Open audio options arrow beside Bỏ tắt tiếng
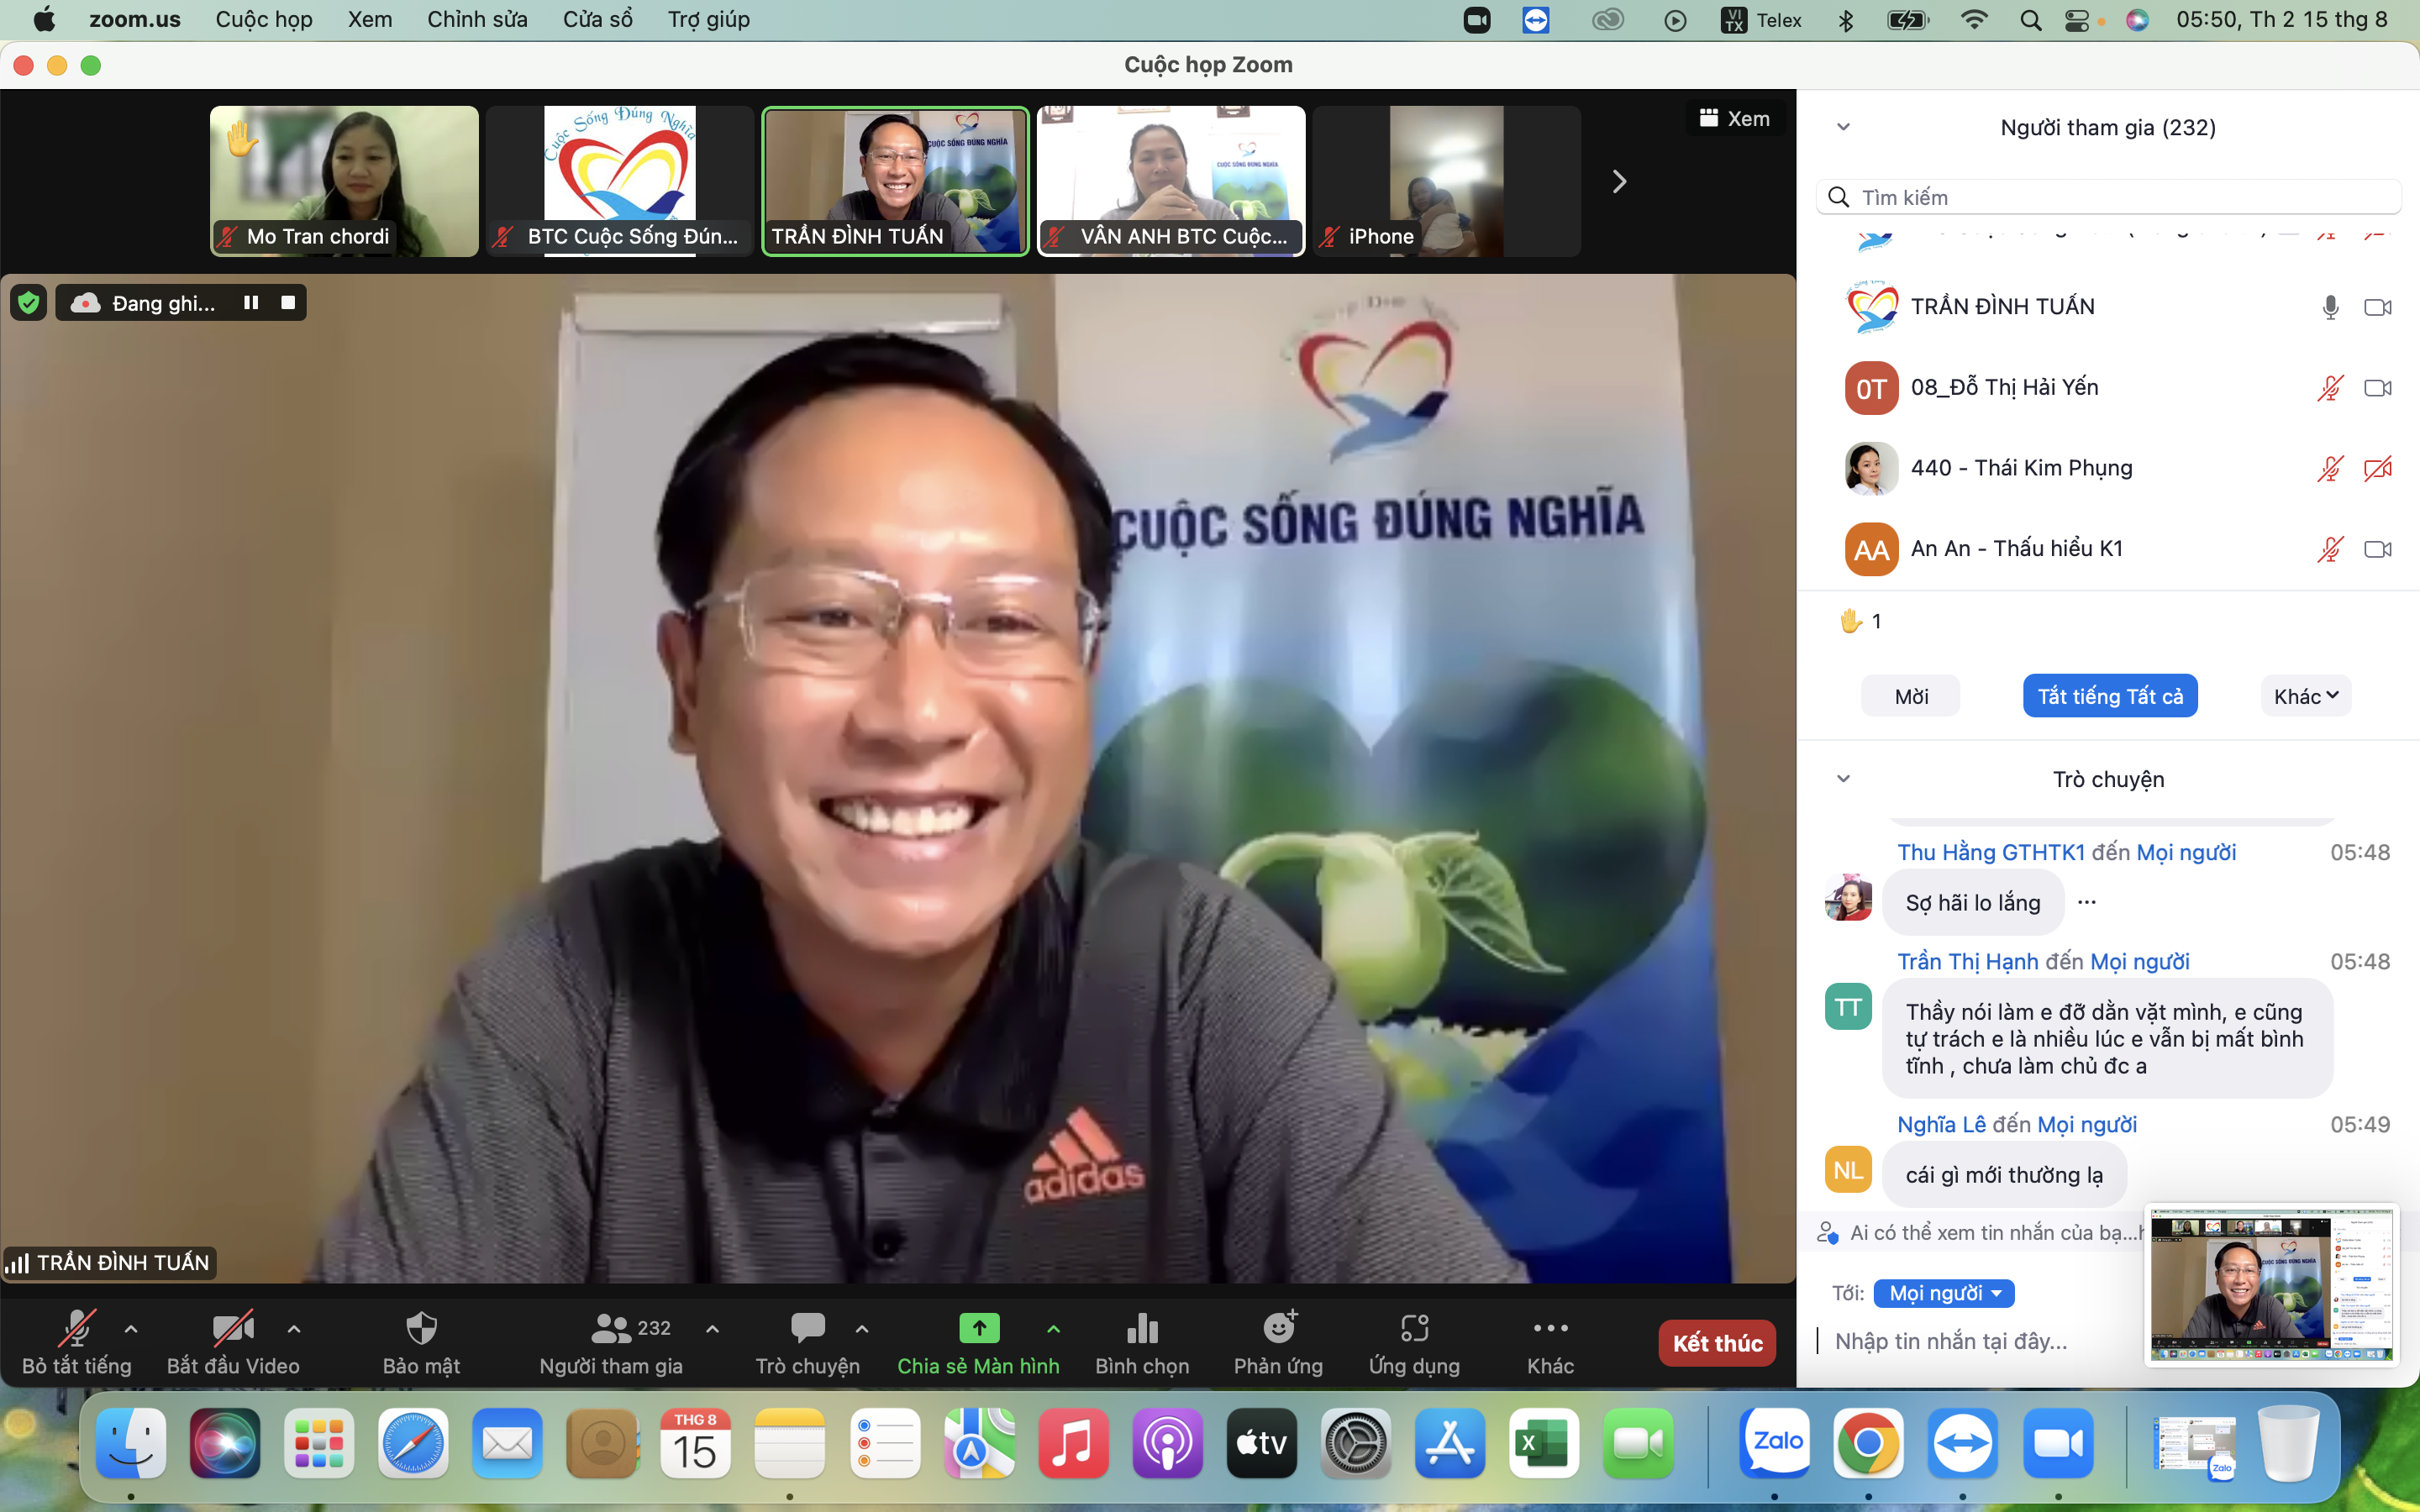 pos(131,1329)
